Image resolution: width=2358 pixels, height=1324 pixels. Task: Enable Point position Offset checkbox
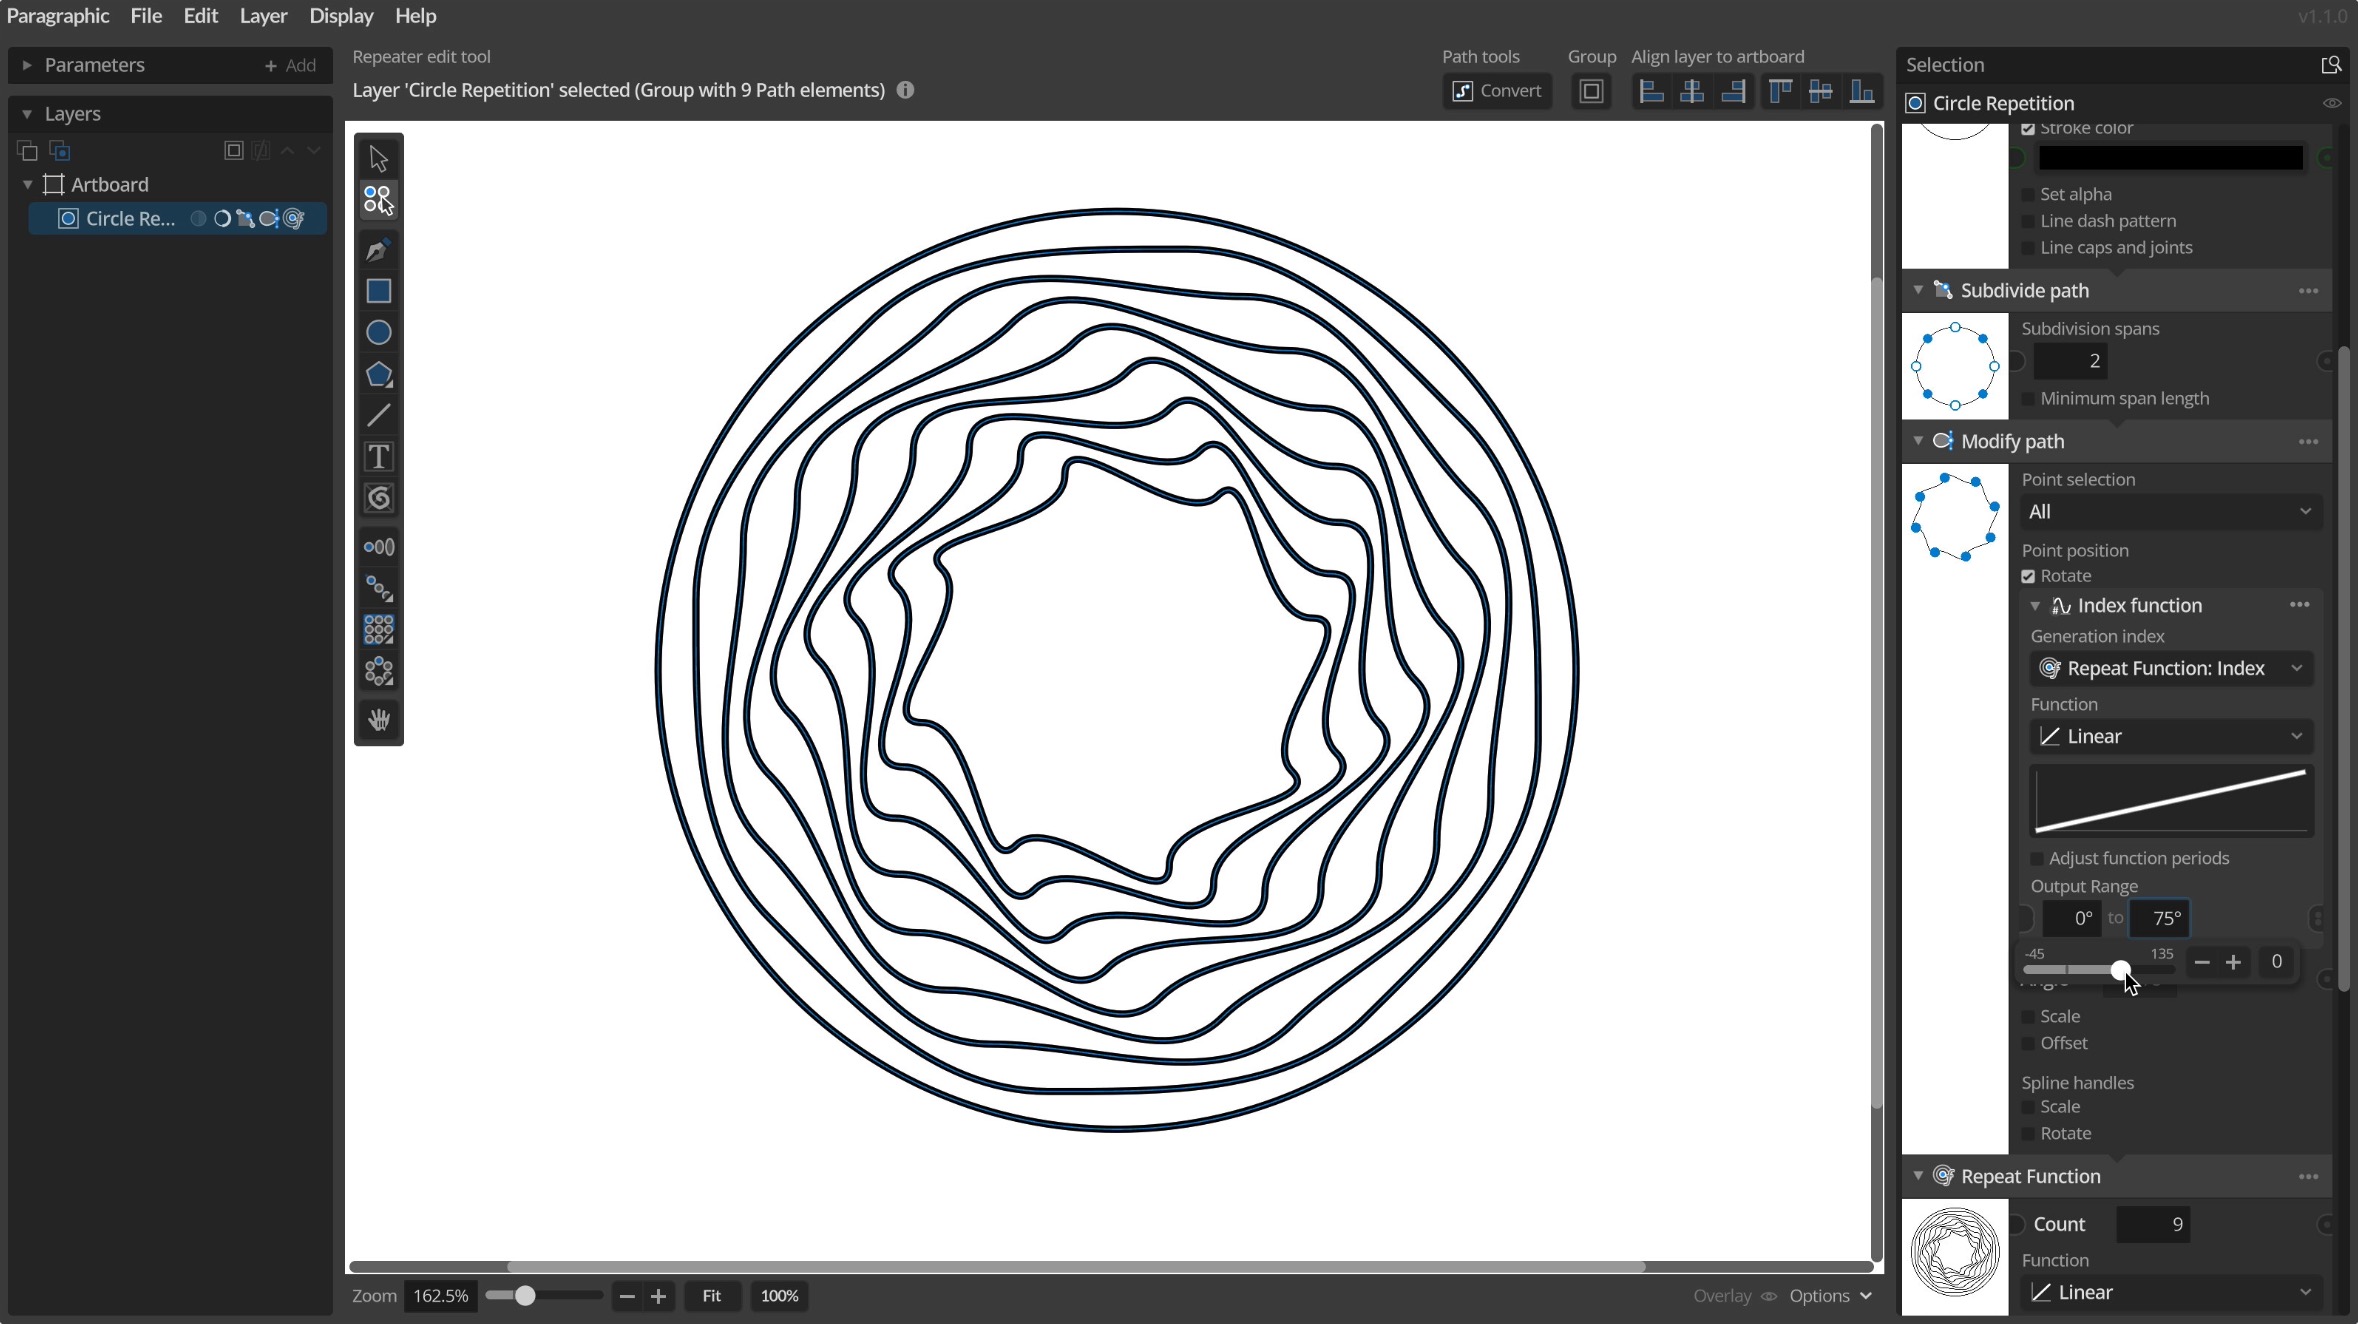[x=2028, y=1044]
